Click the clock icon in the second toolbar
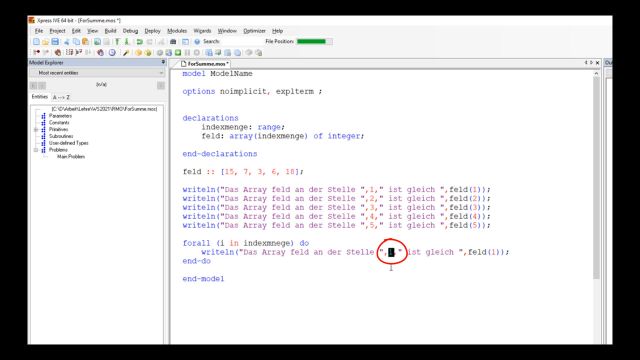The image size is (640, 360). pyautogui.click(x=112, y=53)
